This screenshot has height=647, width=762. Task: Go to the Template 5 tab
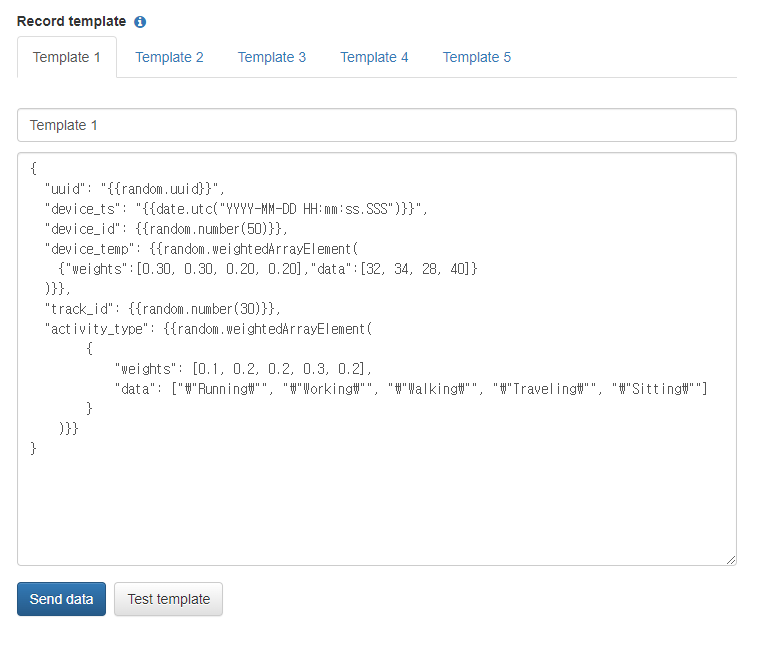tap(477, 57)
